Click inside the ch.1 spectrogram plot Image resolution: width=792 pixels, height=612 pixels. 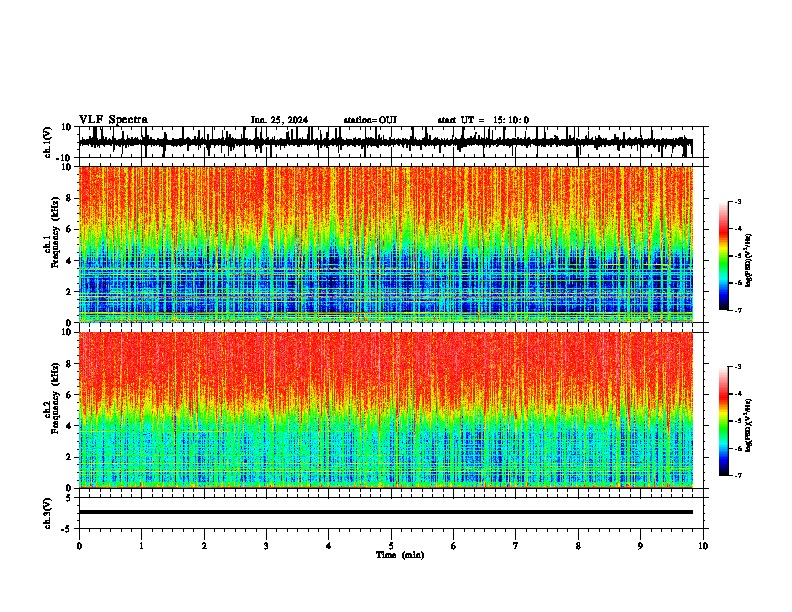(386, 244)
